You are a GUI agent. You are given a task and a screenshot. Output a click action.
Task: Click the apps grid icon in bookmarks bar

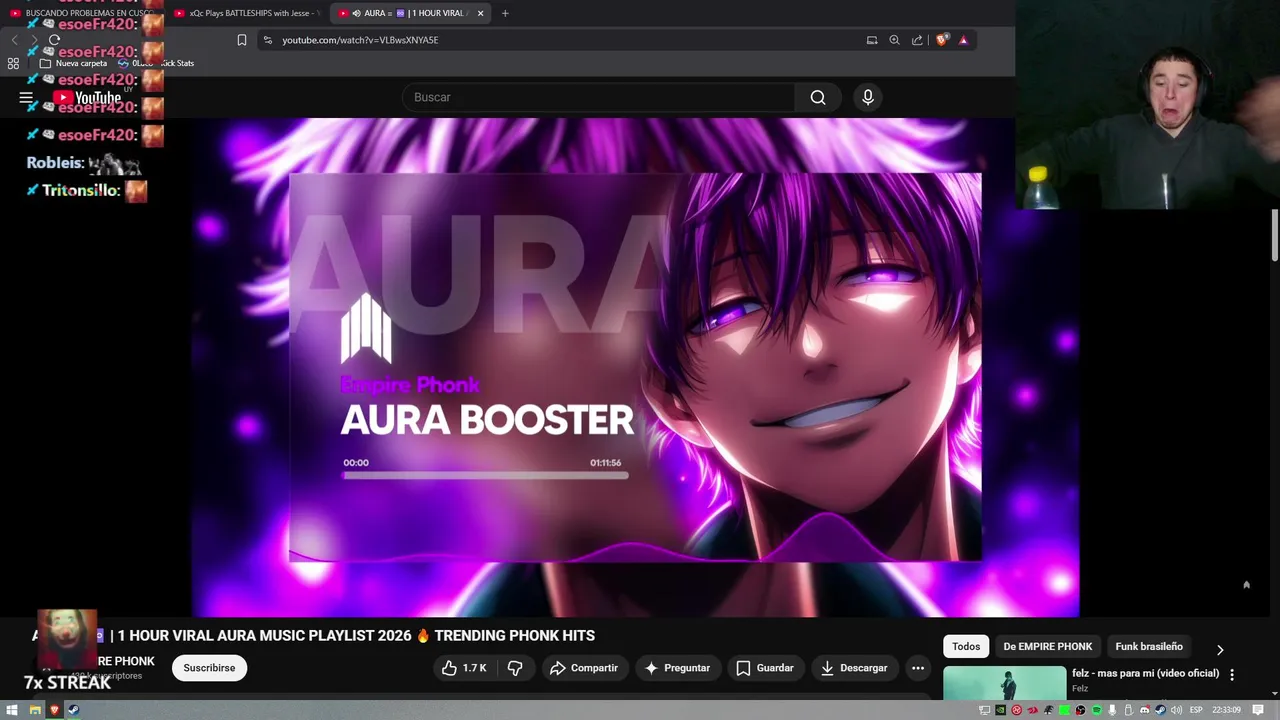[x=13, y=63]
